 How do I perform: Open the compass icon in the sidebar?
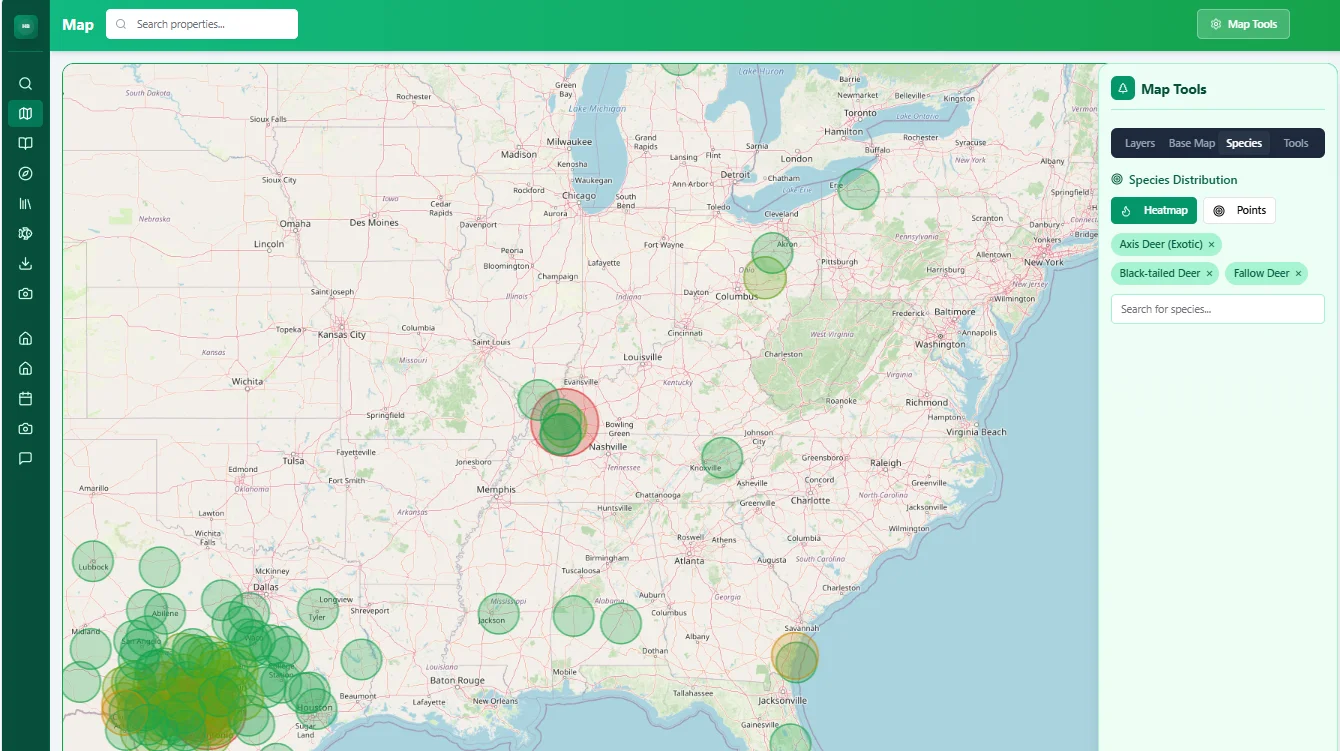click(25, 174)
